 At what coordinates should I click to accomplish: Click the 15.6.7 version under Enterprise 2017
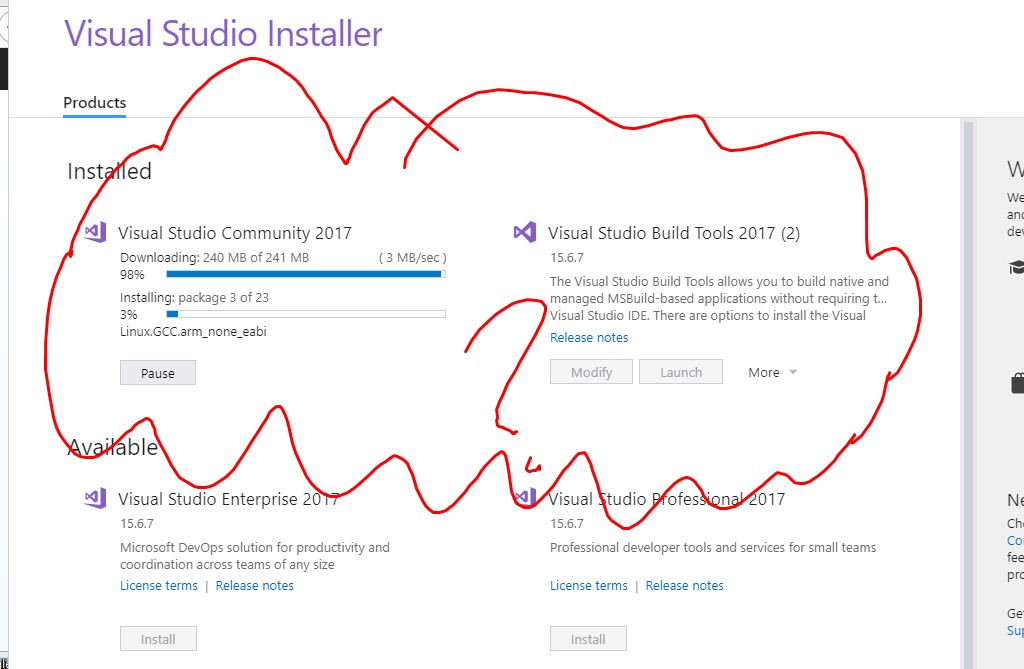tap(137, 523)
